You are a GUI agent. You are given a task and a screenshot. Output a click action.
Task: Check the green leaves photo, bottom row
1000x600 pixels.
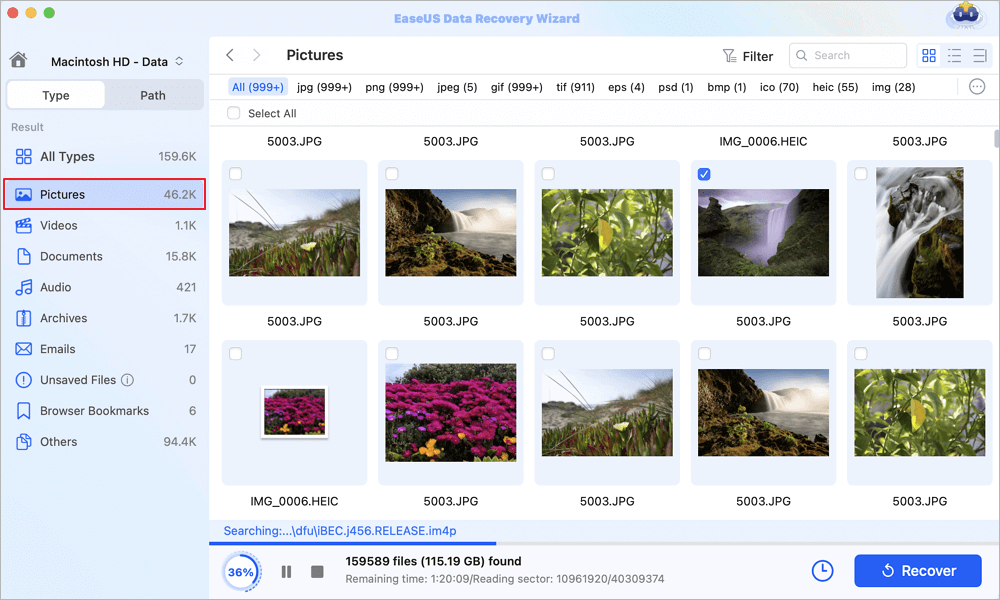click(x=860, y=353)
